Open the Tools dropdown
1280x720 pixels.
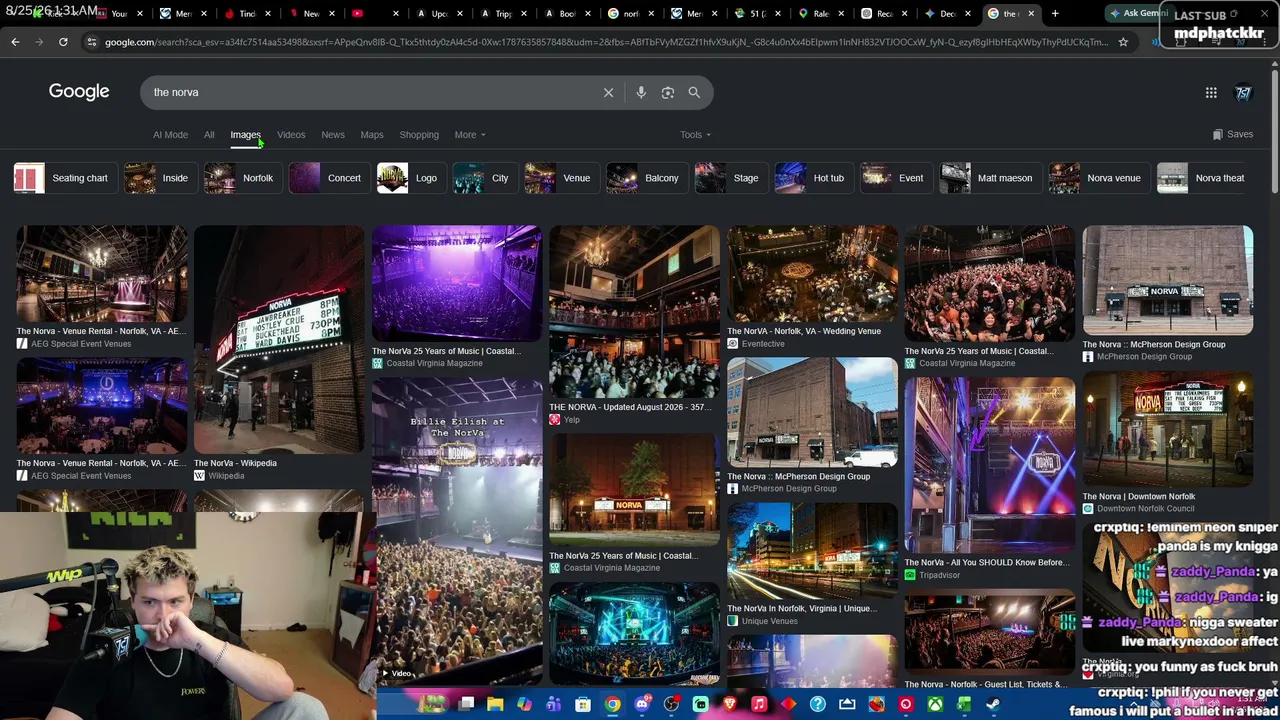pyautogui.click(x=695, y=135)
